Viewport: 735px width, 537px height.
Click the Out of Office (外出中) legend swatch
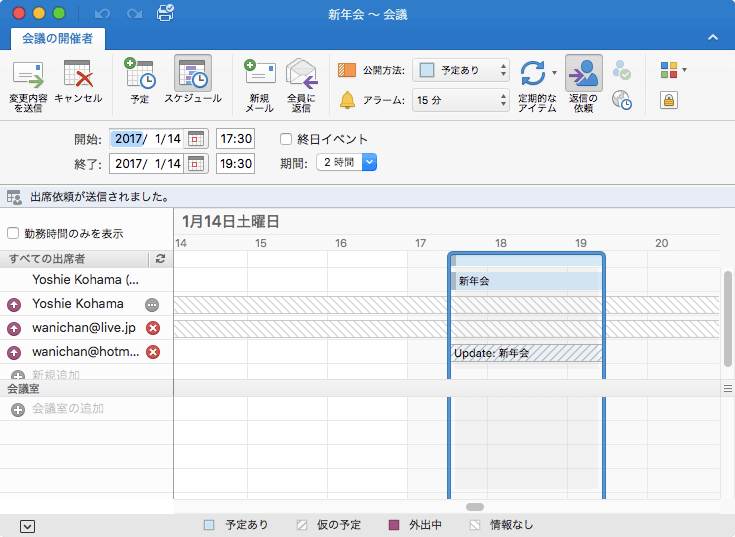coord(394,525)
